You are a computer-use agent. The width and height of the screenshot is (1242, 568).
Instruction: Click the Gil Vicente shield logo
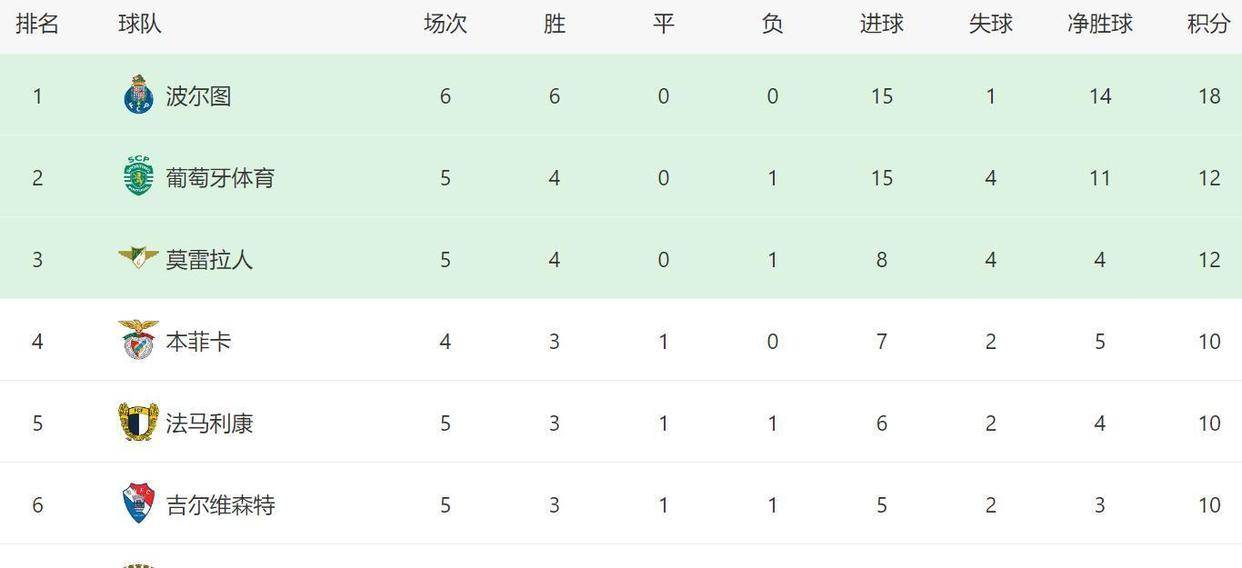138,504
